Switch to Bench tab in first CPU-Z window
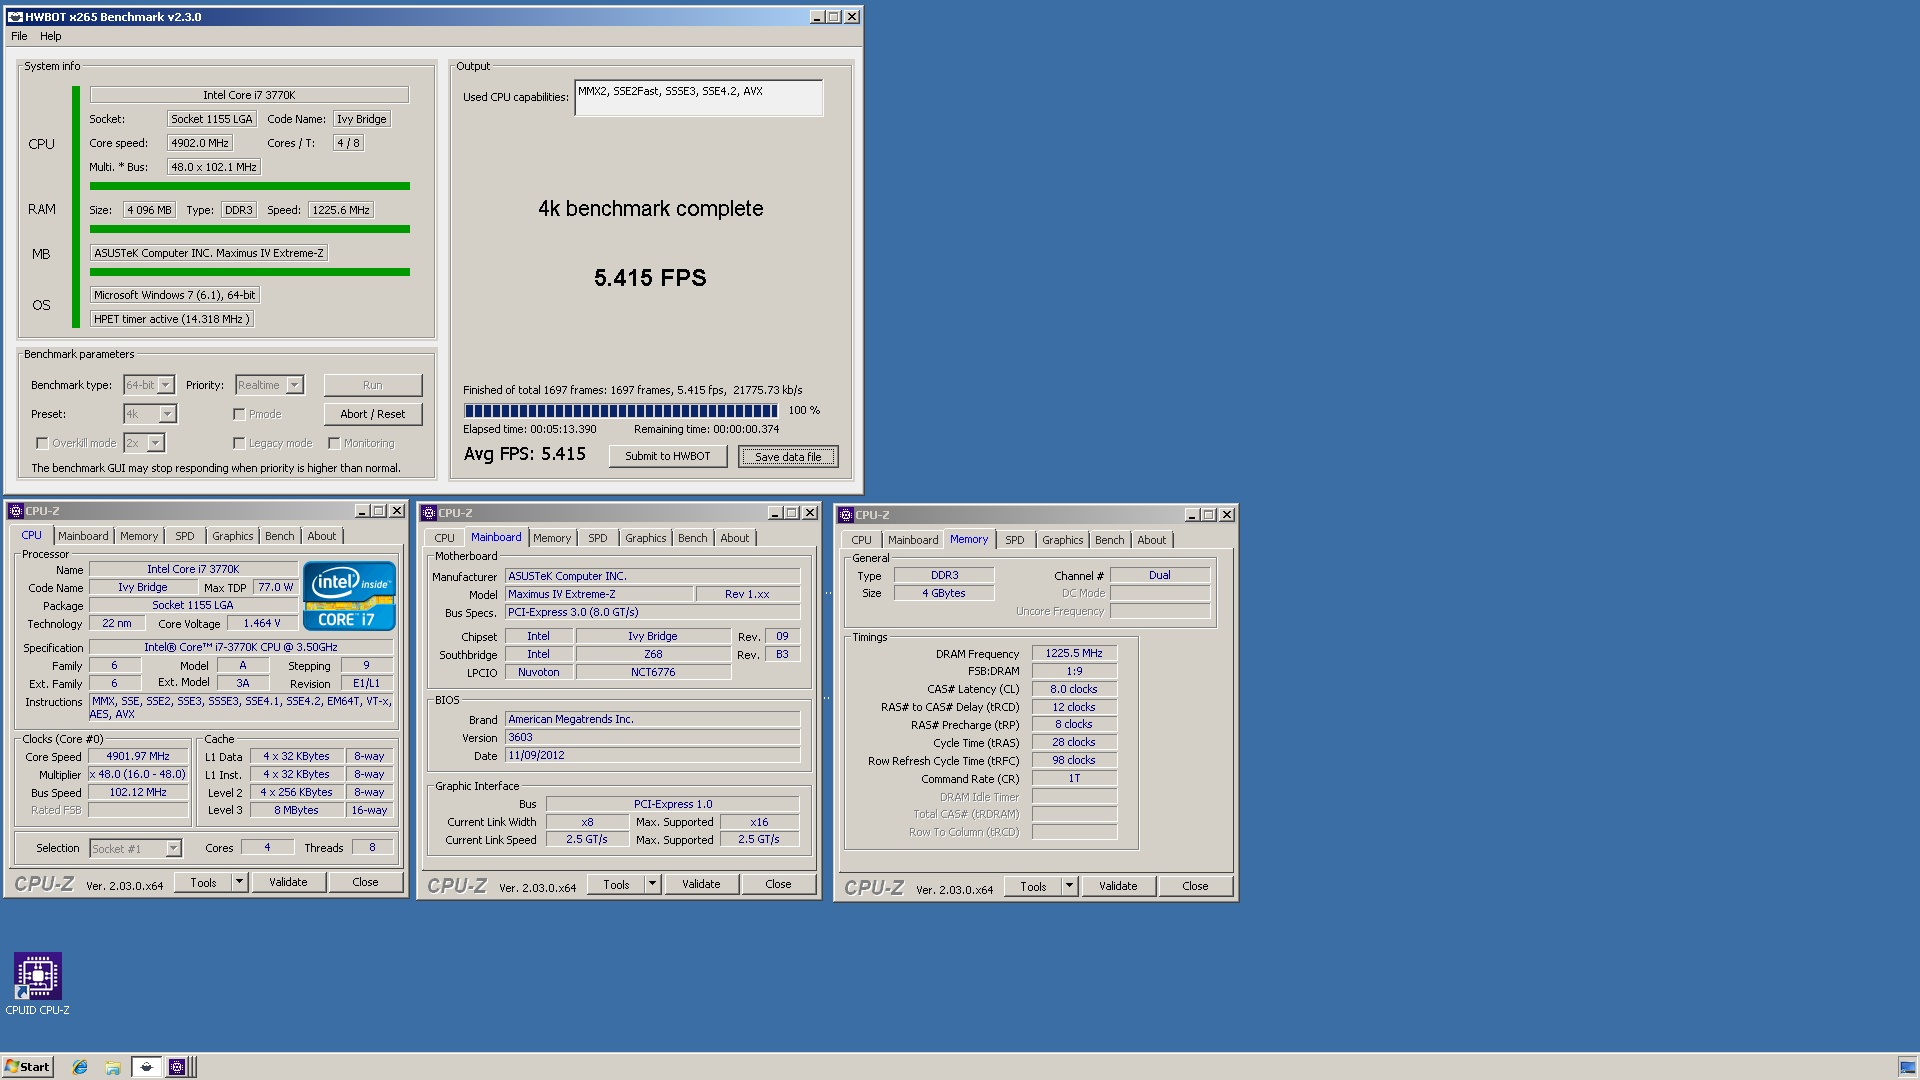The height and width of the screenshot is (1080, 1920). click(280, 536)
